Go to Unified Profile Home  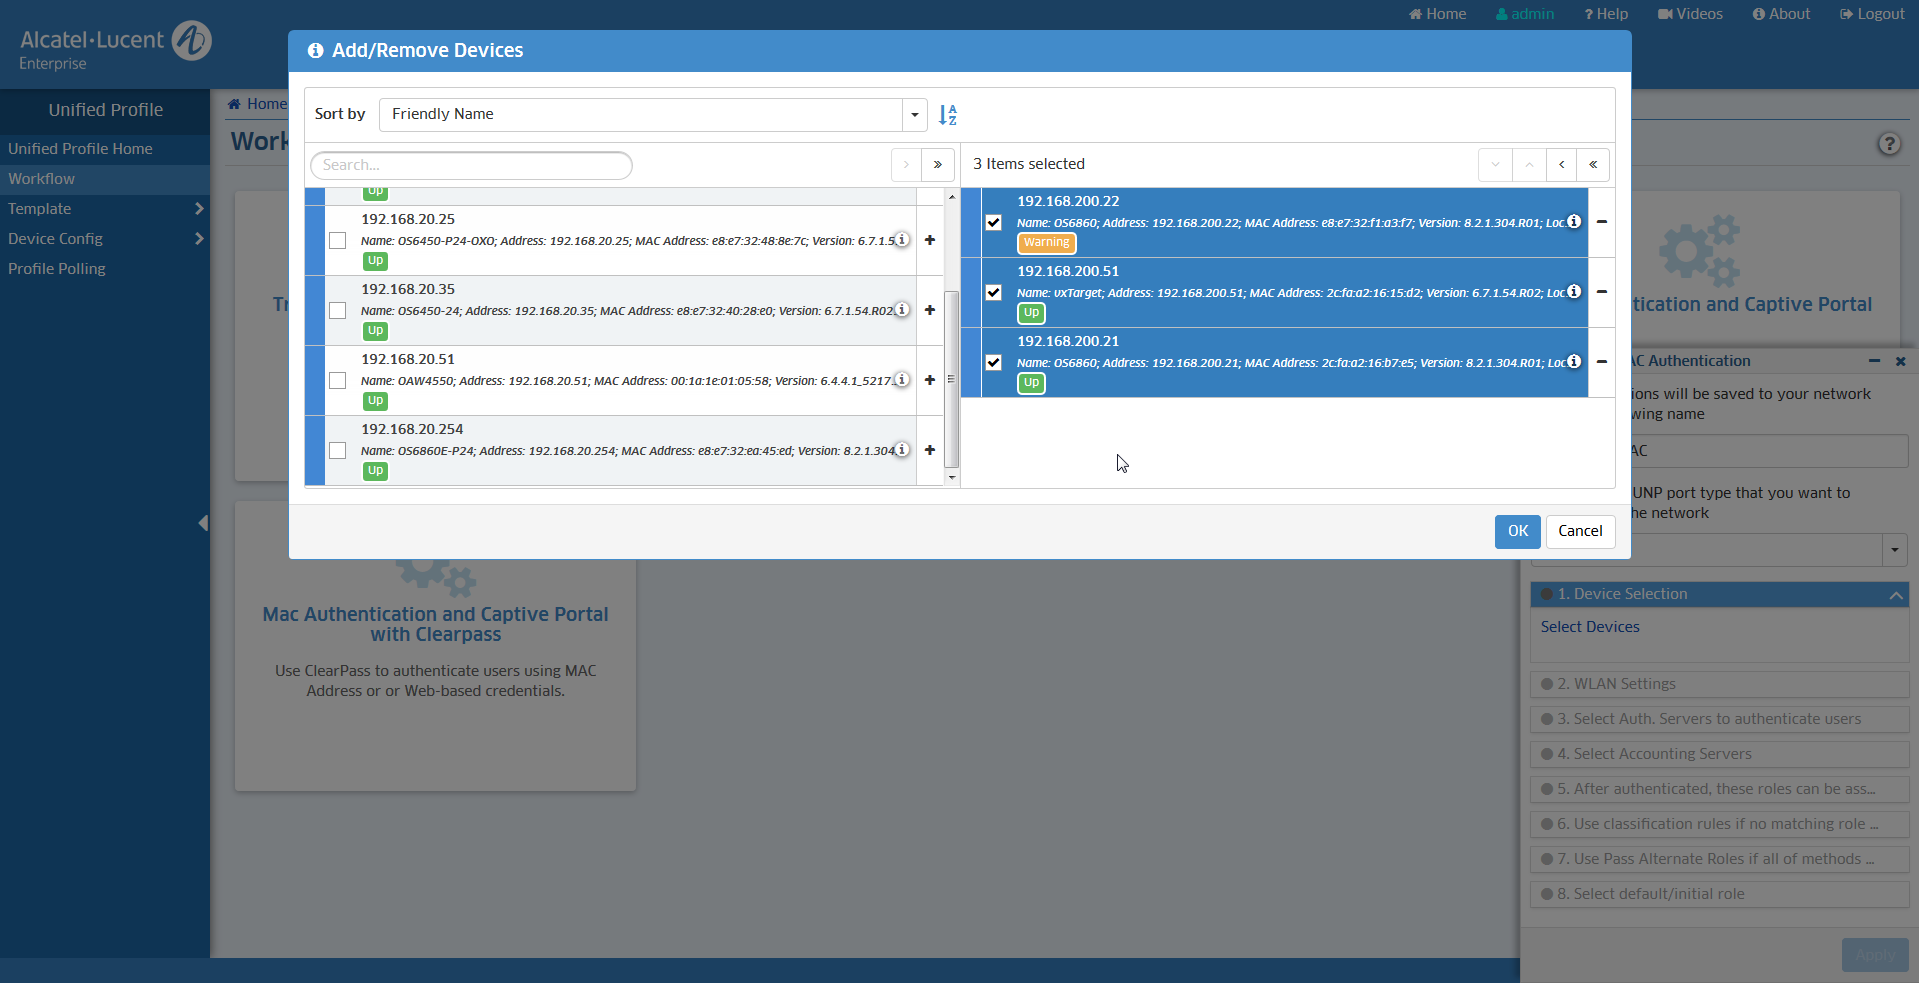point(81,149)
